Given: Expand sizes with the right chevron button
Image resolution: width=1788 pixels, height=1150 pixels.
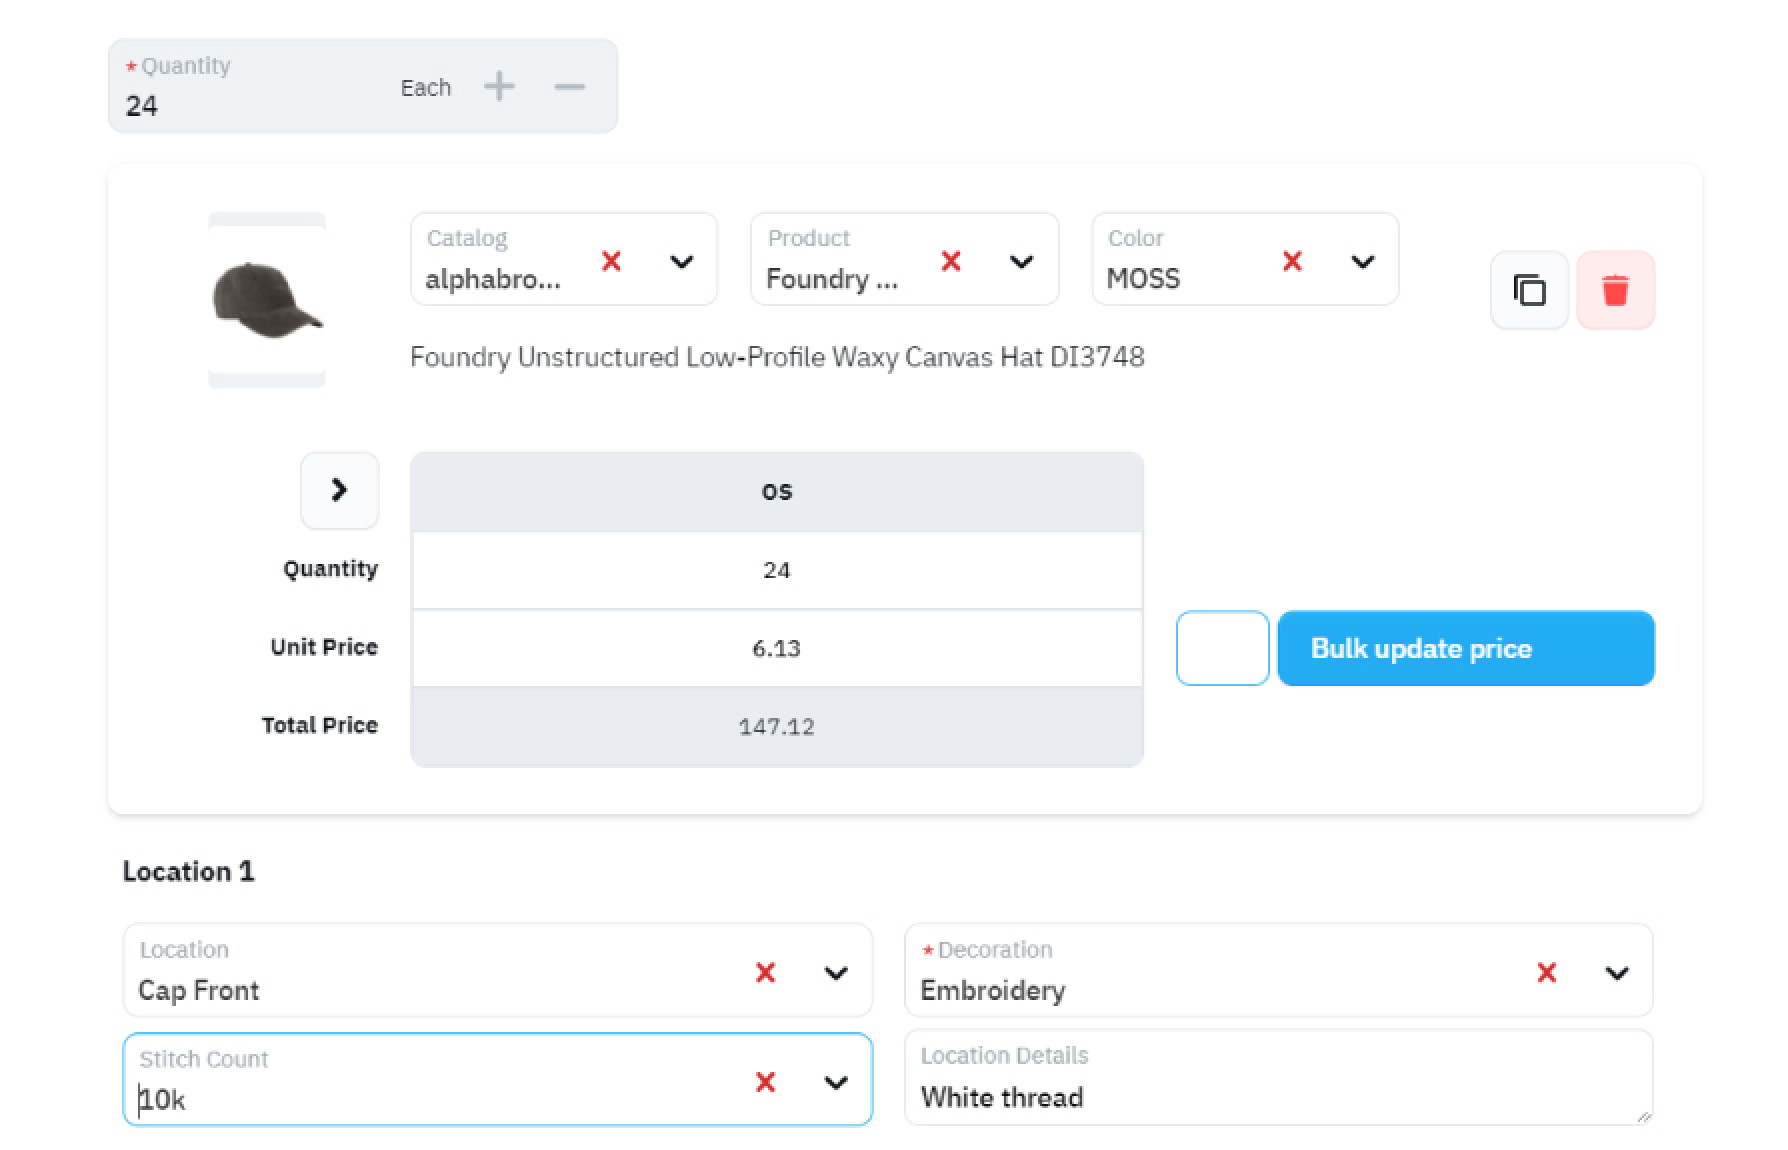Looking at the screenshot, I should [x=340, y=490].
